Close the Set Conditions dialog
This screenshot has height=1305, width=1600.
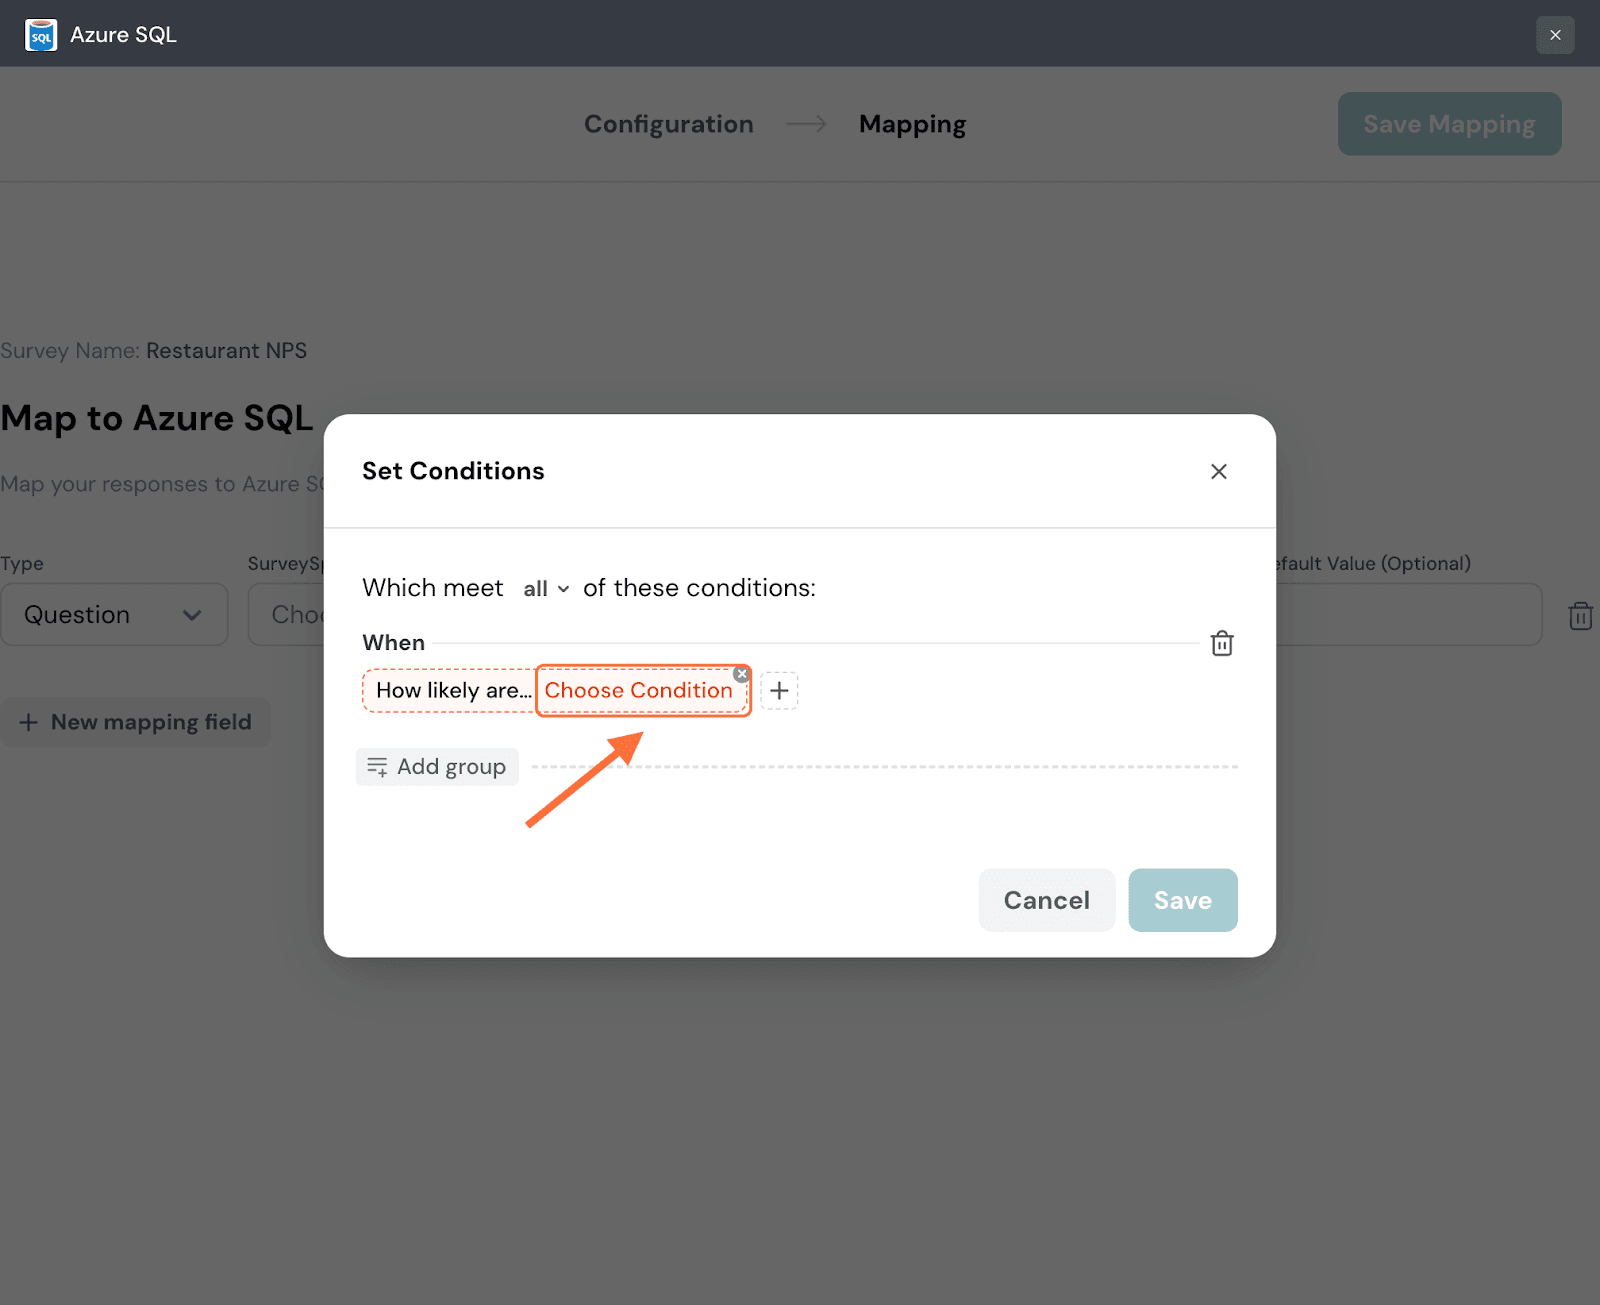coord(1218,472)
